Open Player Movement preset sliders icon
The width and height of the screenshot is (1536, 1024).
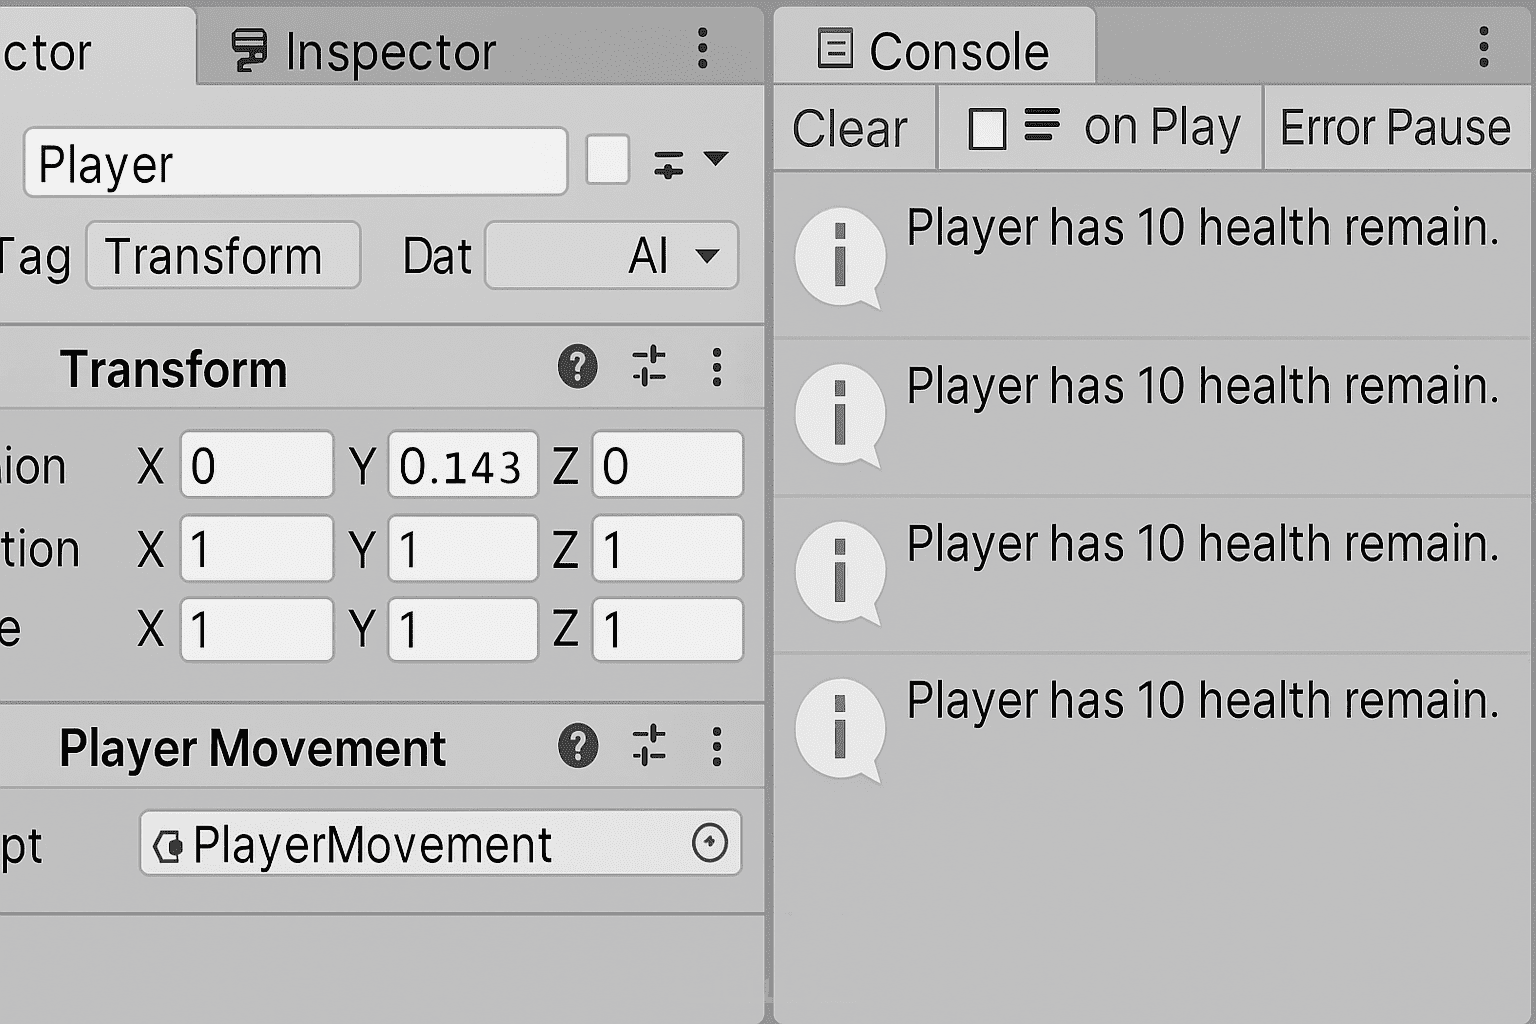(x=649, y=746)
